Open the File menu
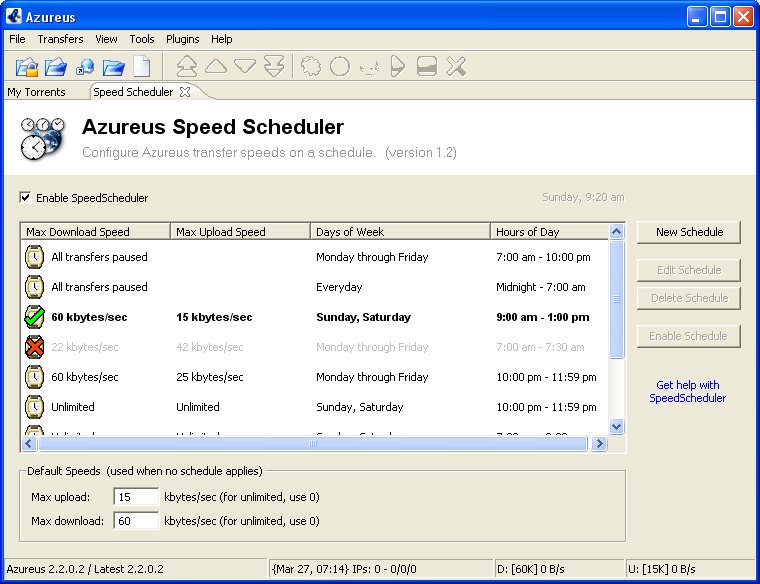This screenshot has height=584, width=760. click(x=17, y=39)
